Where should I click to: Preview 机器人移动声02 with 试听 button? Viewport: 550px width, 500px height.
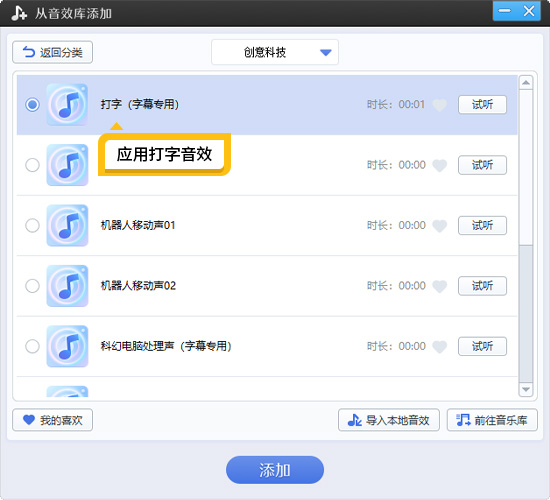[x=482, y=286]
